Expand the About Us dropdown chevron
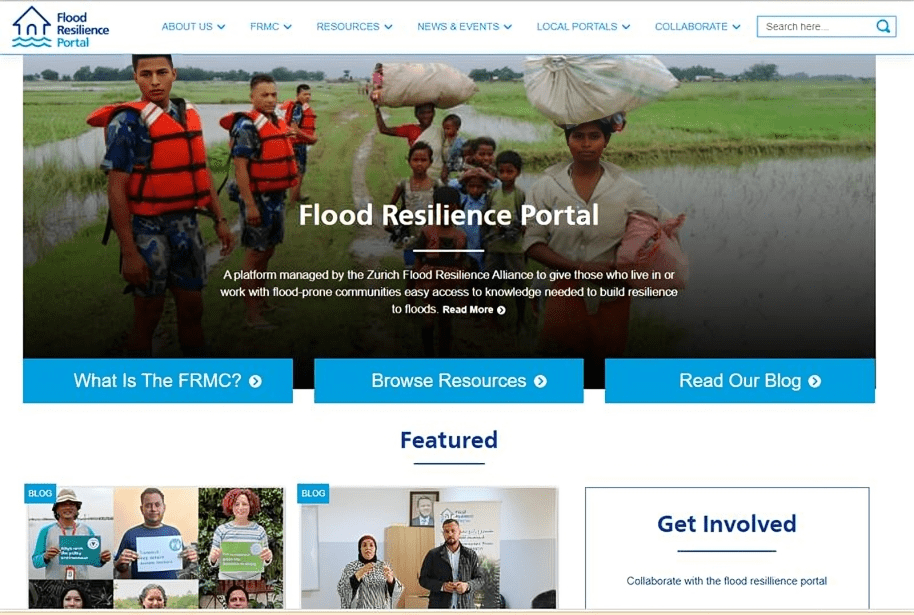 pyautogui.click(x=221, y=27)
